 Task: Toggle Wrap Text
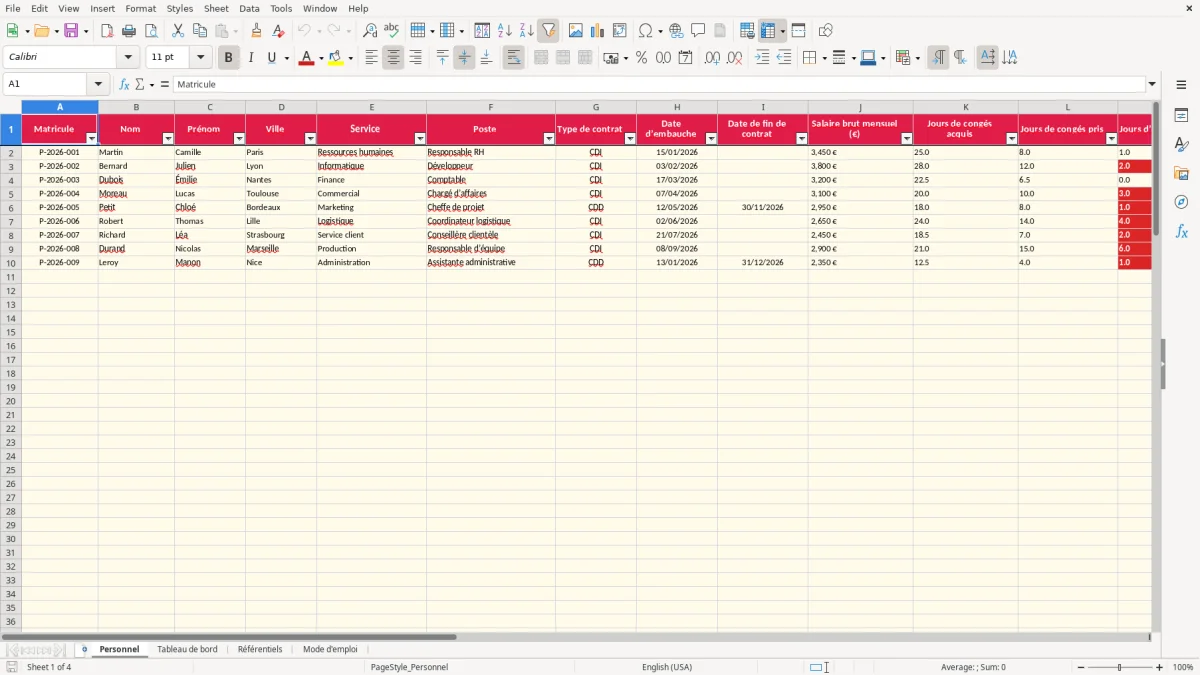coord(513,58)
